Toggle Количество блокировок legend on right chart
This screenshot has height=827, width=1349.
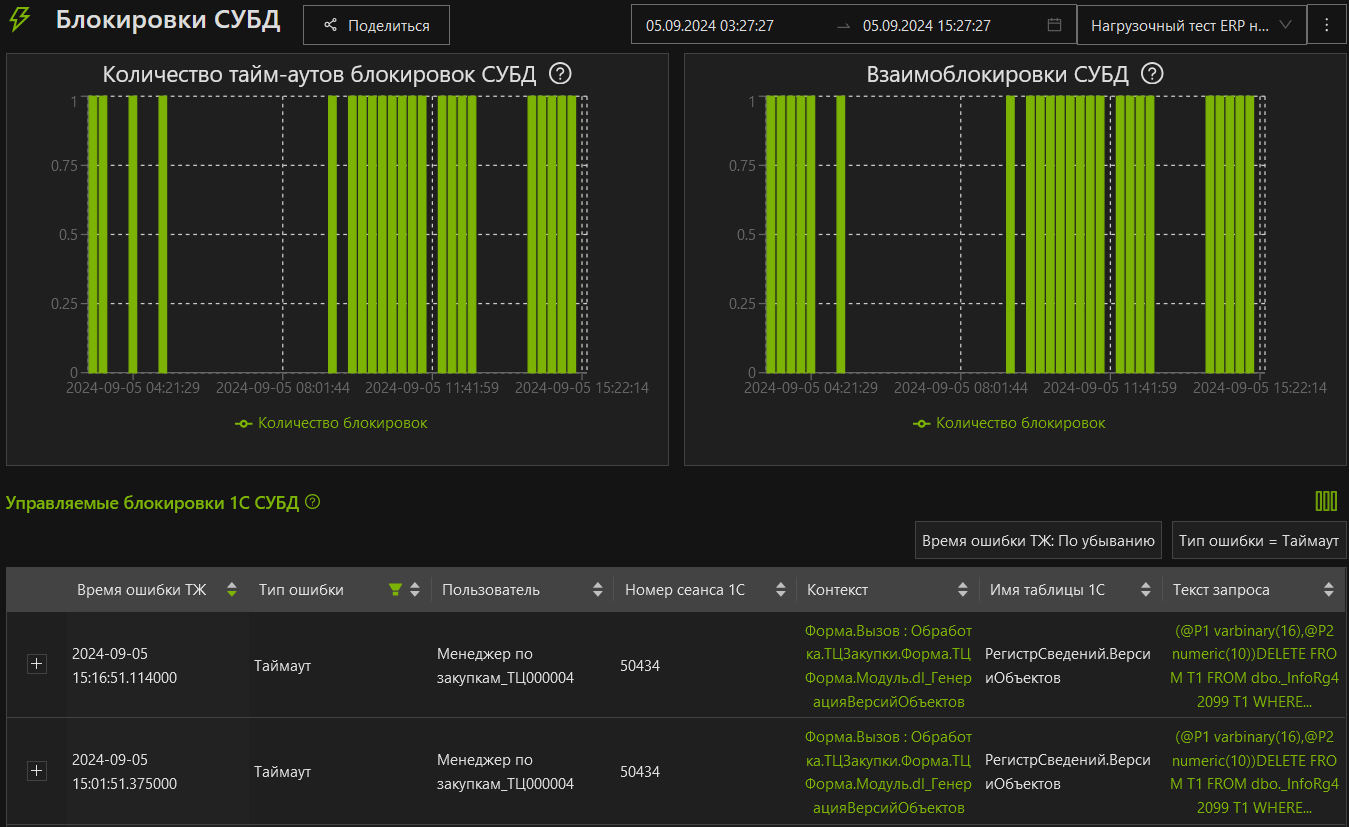click(x=1009, y=423)
